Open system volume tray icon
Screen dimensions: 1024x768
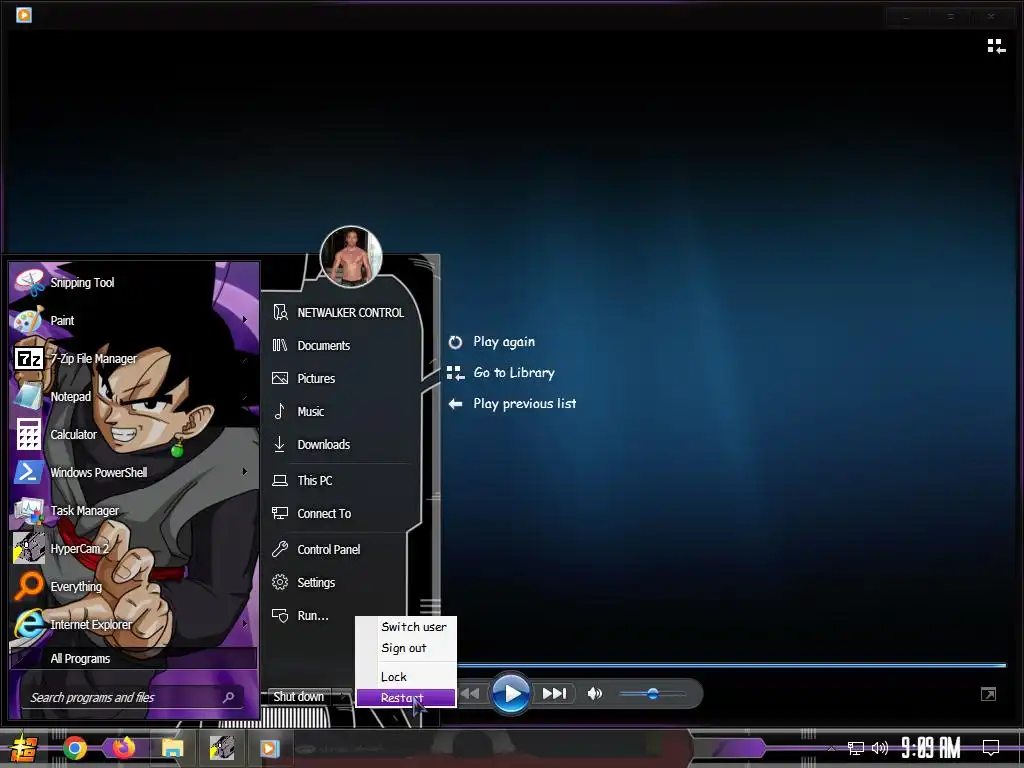tap(880, 748)
